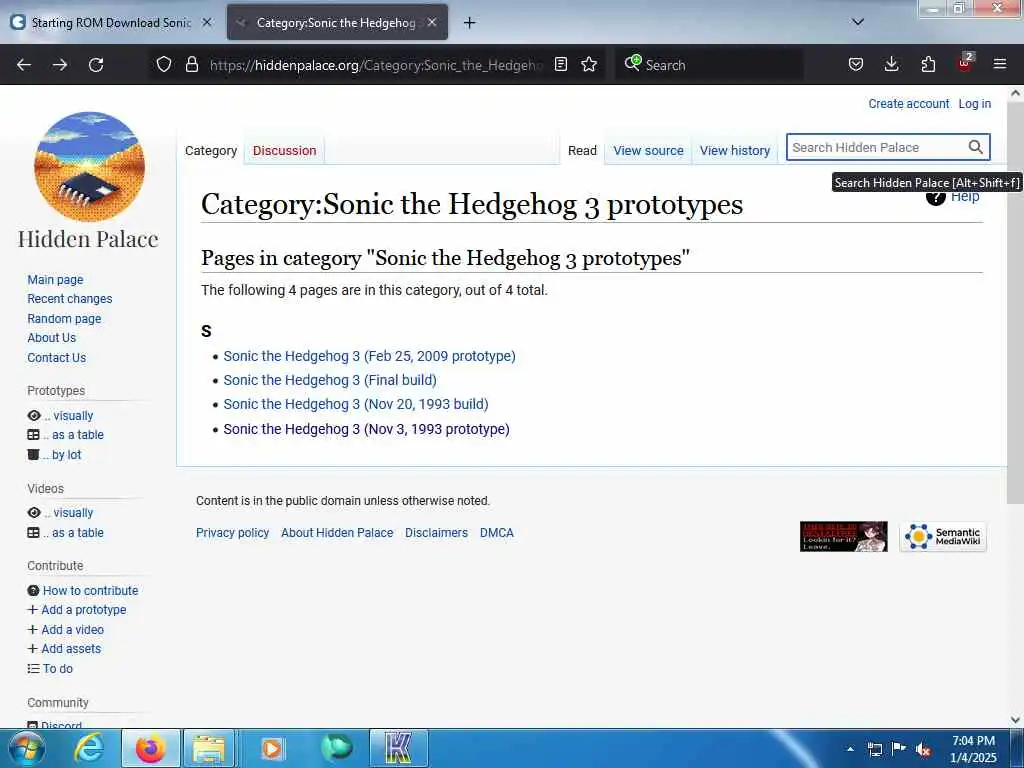Screen dimensions: 1024x768
Task: Open Recent changes in sidebar
Action: pyautogui.click(x=70, y=298)
